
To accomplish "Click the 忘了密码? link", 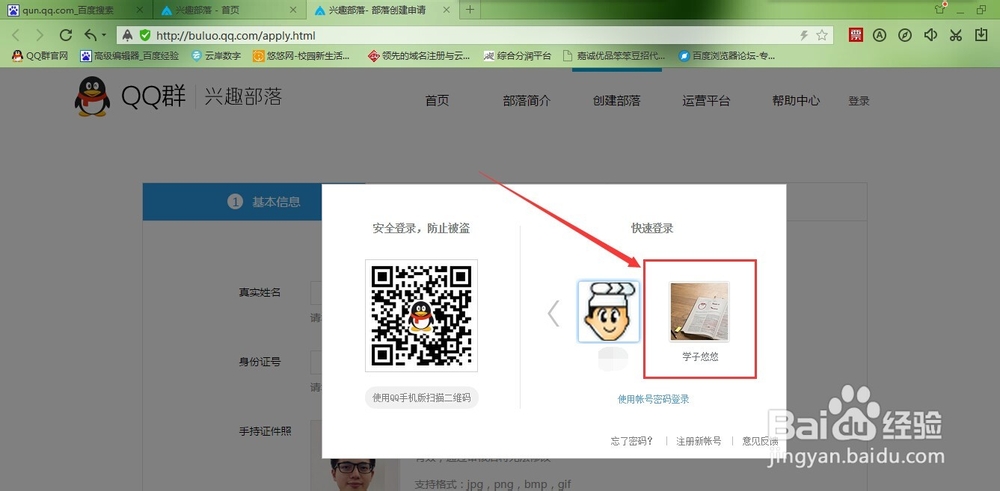I will (632, 441).
